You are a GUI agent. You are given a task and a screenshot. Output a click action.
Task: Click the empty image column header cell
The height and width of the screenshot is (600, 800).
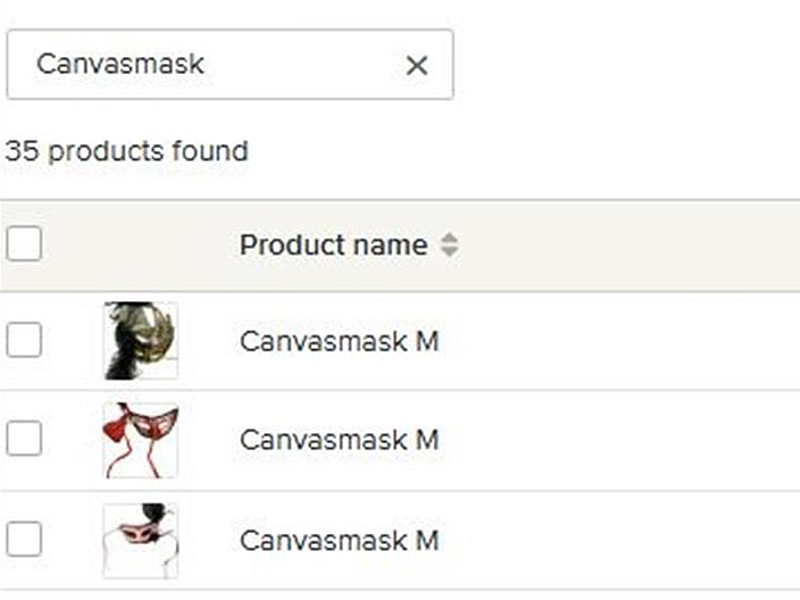(140, 245)
